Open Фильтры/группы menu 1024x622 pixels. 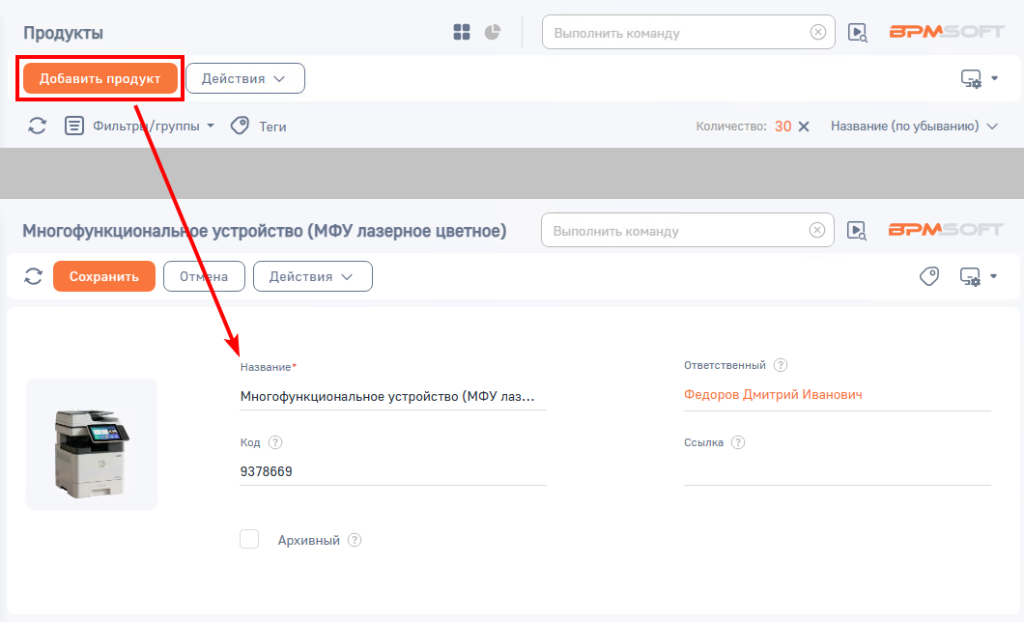coord(153,126)
